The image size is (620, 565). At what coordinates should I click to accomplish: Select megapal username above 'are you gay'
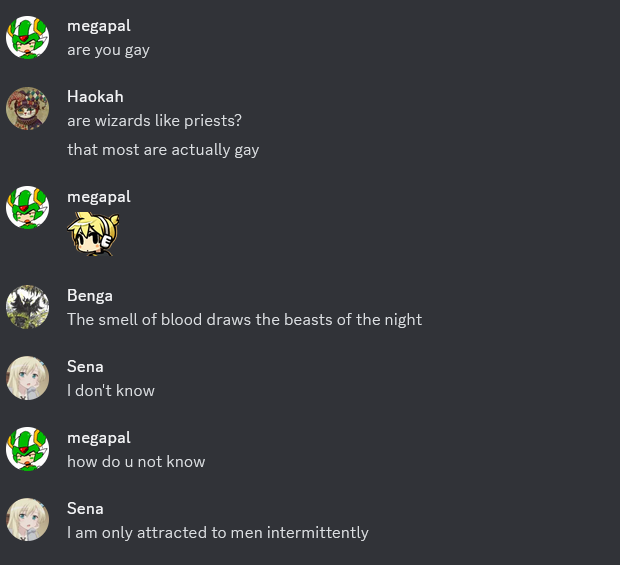99,26
